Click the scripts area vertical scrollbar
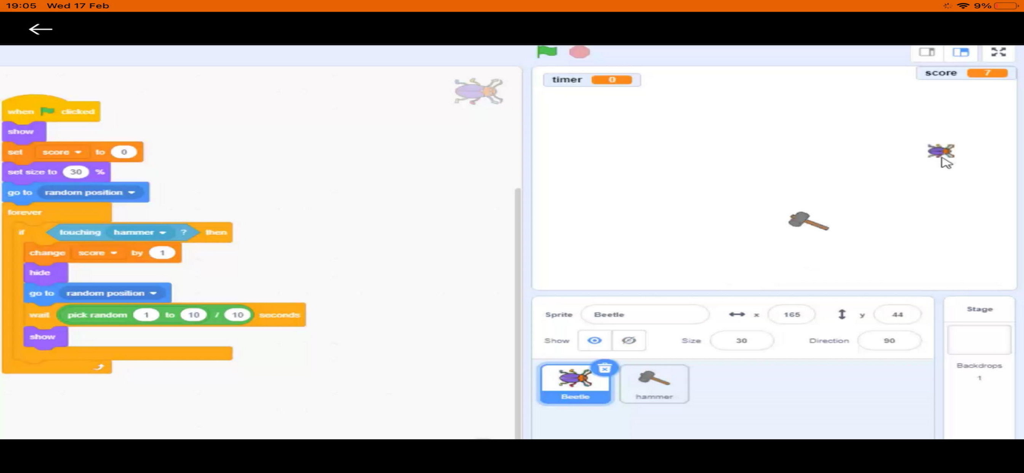This screenshot has height=473, width=1024. [518, 314]
